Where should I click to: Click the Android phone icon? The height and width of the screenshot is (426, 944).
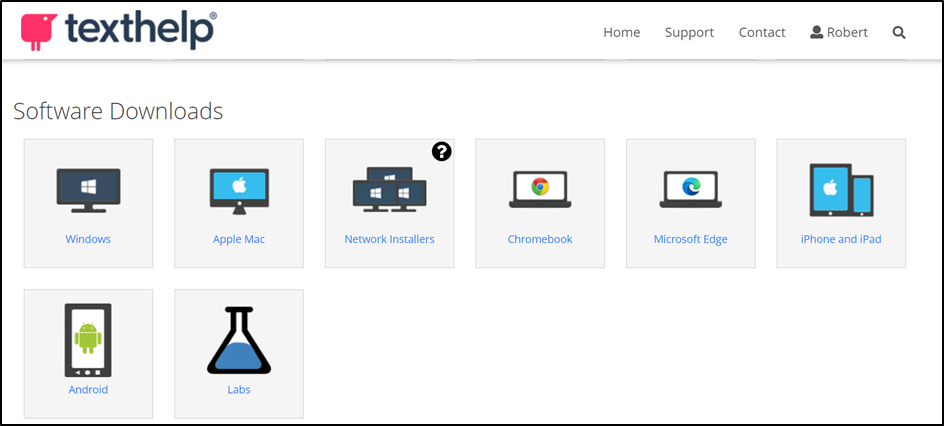pos(88,340)
